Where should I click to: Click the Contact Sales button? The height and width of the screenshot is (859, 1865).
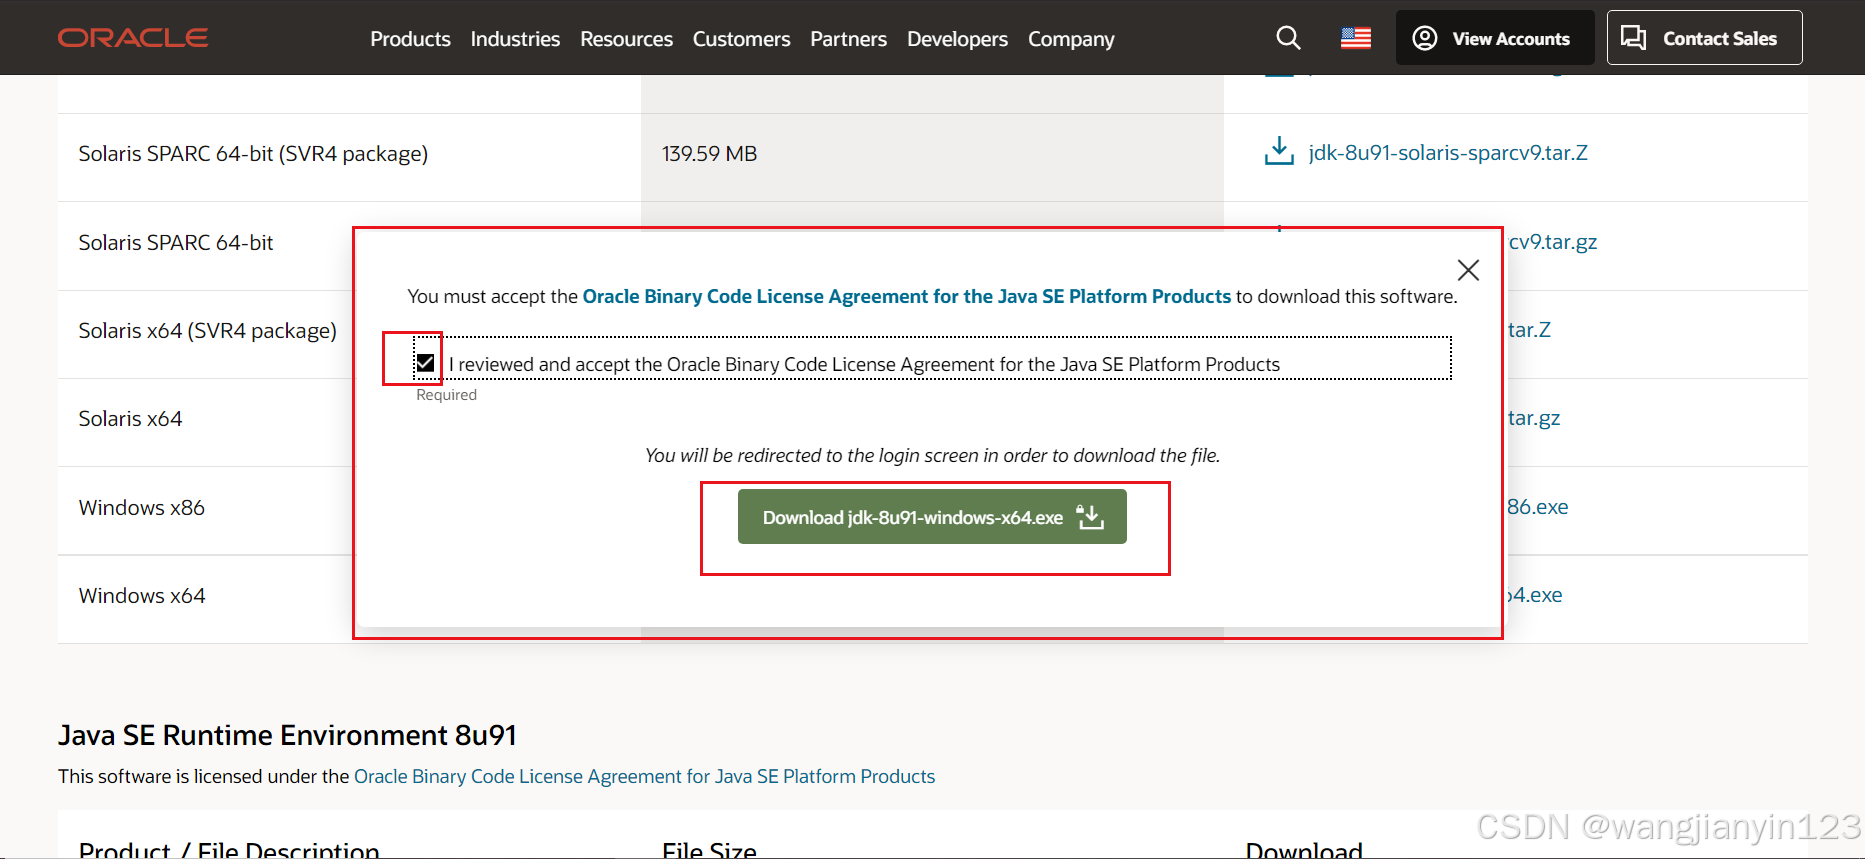[1704, 38]
